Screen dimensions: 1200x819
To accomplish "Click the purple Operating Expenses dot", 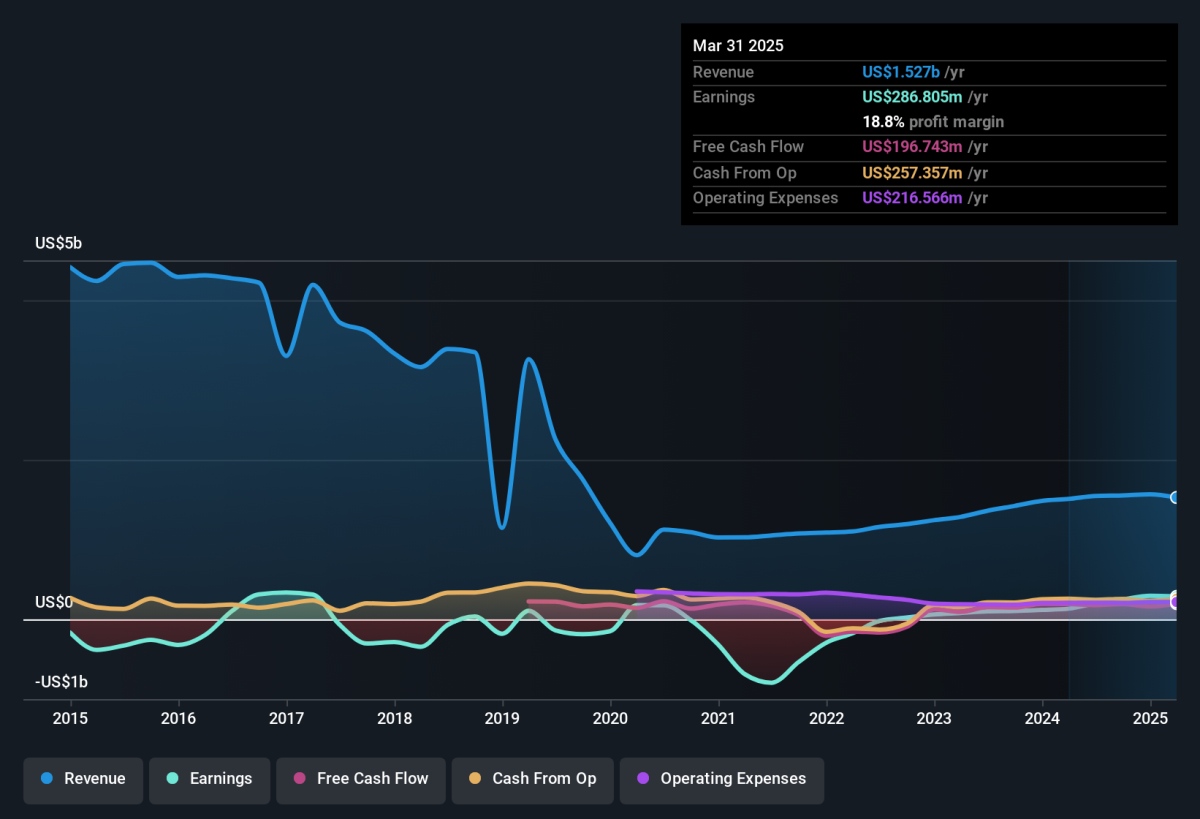I will 643,779.
